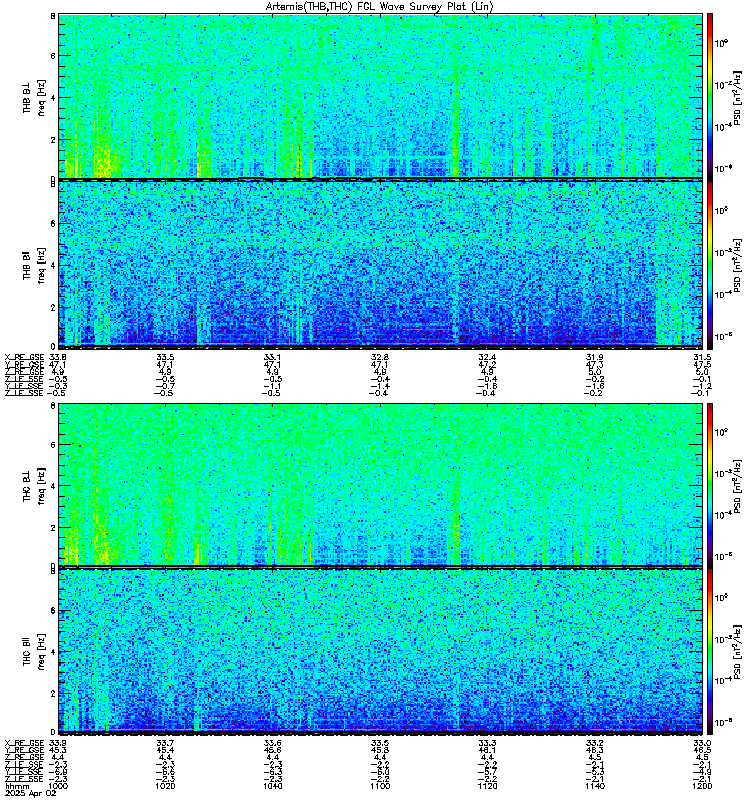Image resolution: width=750 pixels, height=800 pixels.
Task: Click the 'PSD [nT²/Hz]' label of the bottommost color bar
Action: coord(738,652)
